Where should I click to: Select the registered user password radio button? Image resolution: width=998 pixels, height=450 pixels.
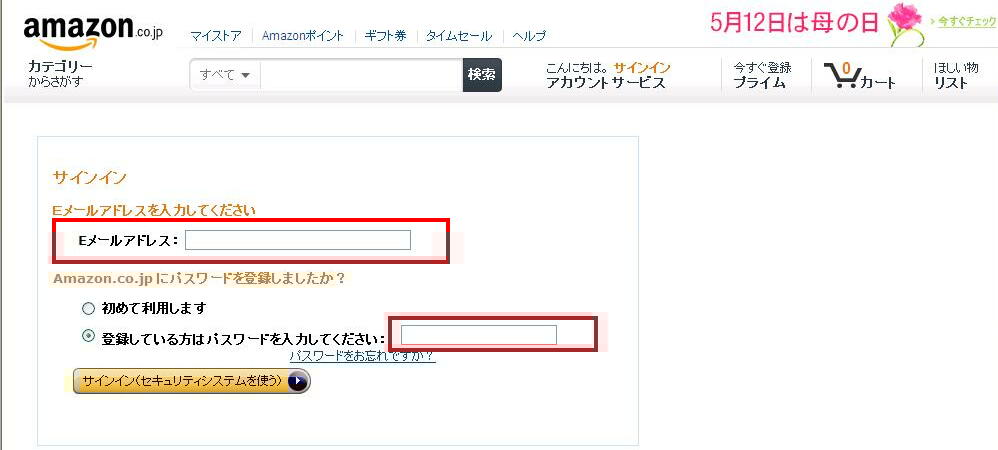pos(88,335)
